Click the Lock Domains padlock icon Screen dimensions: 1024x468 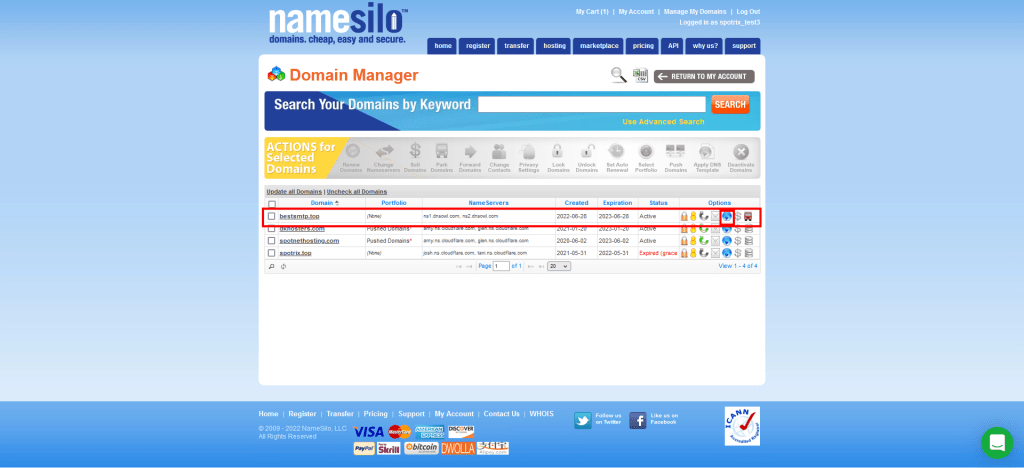[558, 151]
